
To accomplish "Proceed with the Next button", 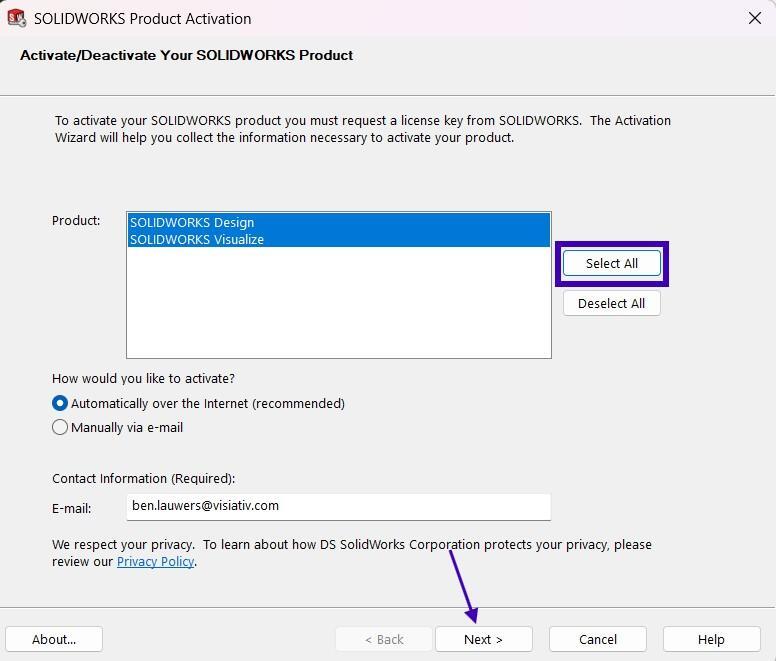I will [484, 639].
